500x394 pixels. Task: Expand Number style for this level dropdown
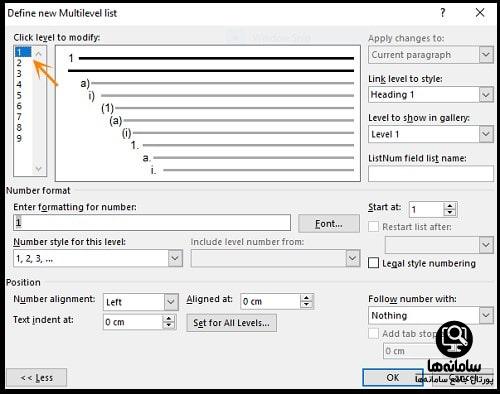pyautogui.click(x=175, y=258)
